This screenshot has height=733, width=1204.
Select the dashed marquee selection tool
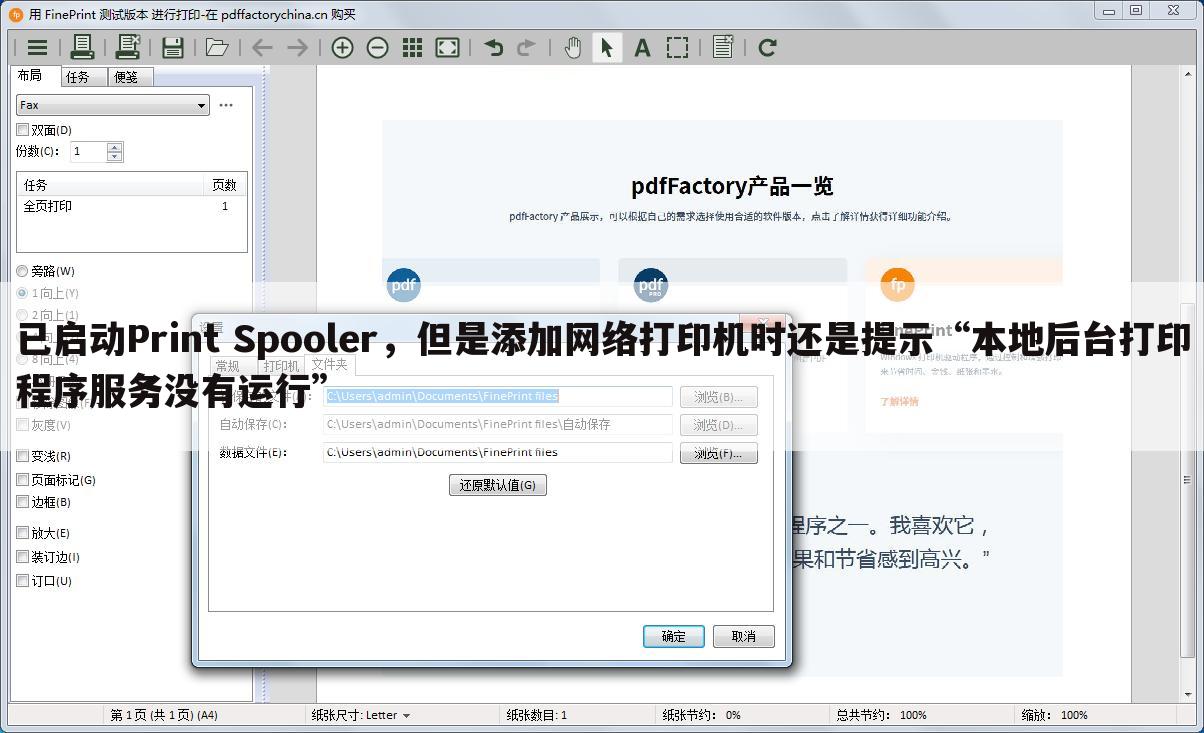678,47
